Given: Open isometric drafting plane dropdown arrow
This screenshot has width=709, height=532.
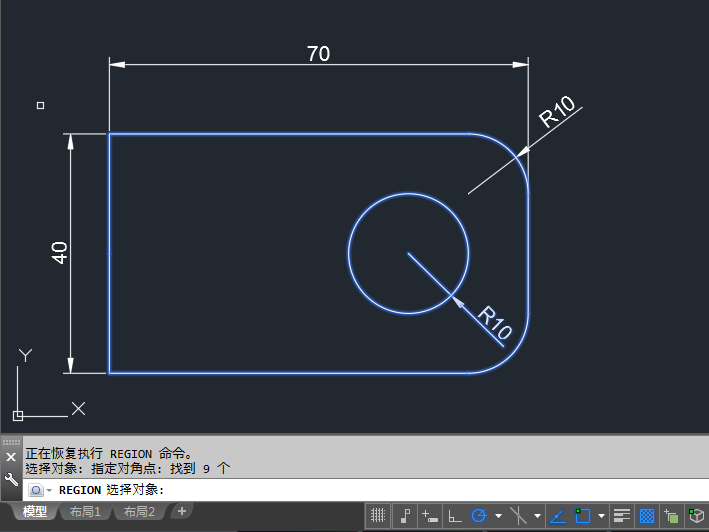Looking at the screenshot, I should coord(537,515).
